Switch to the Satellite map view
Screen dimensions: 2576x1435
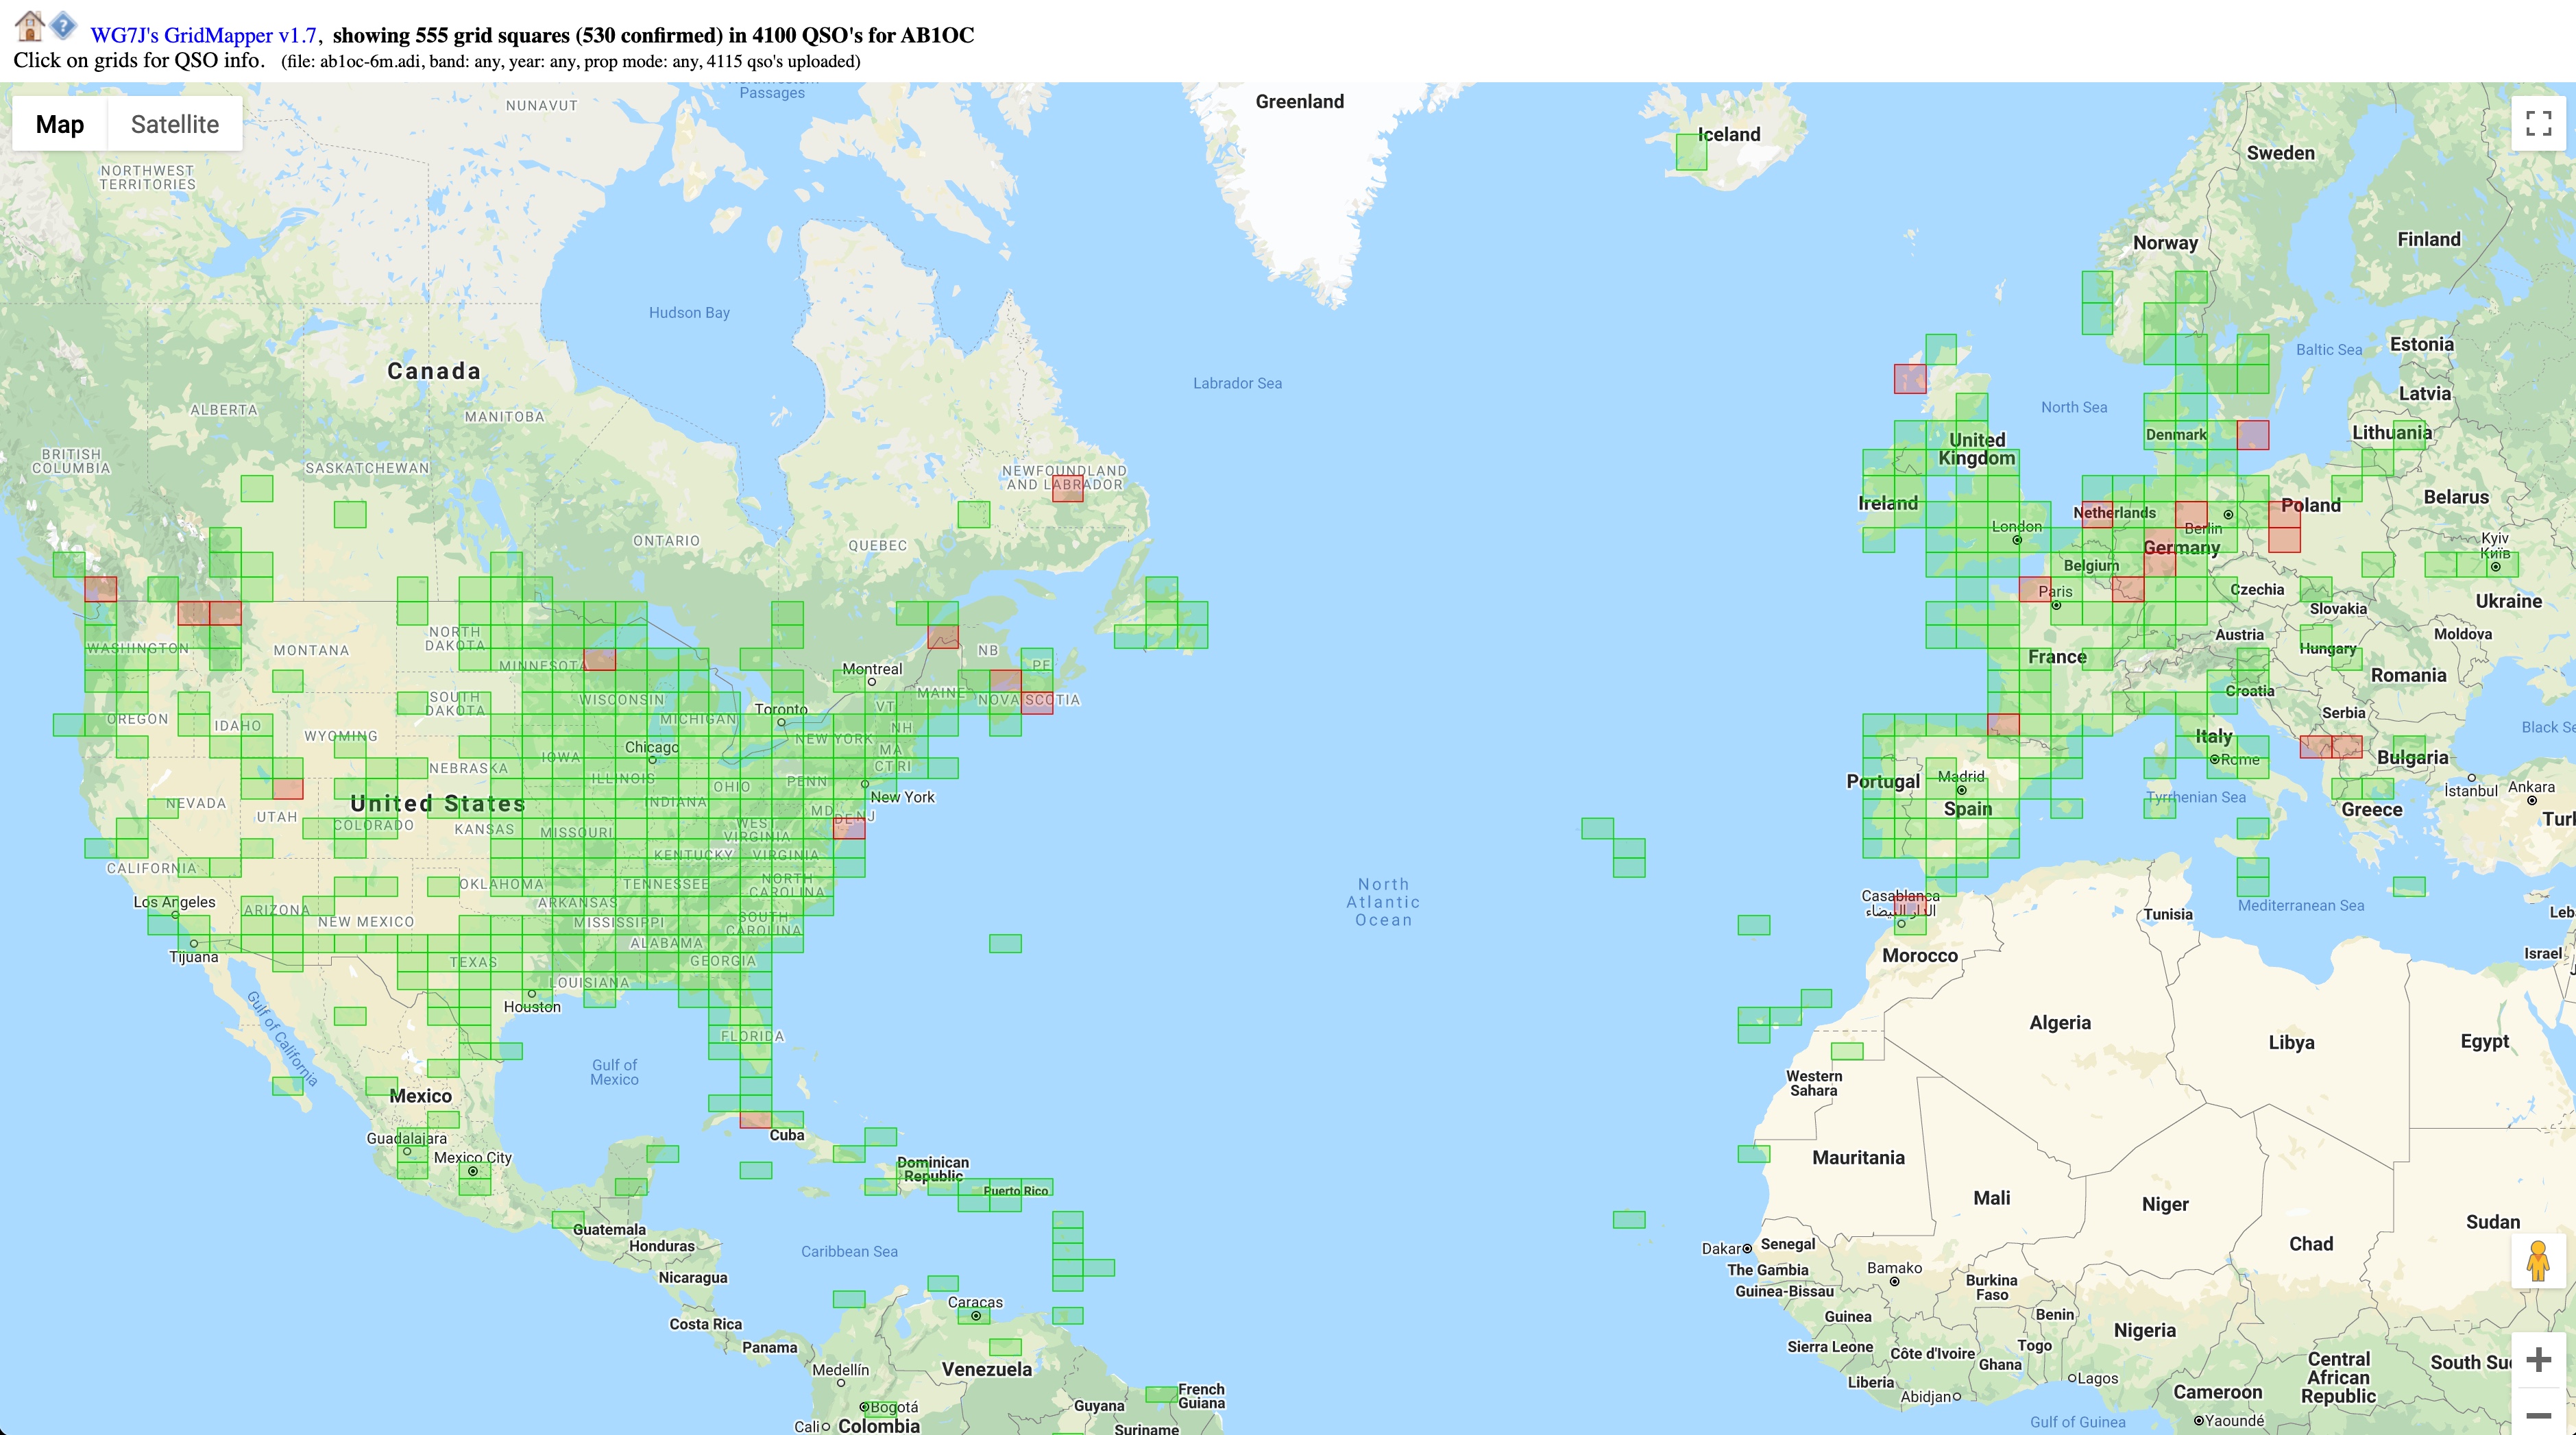[175, 124]
